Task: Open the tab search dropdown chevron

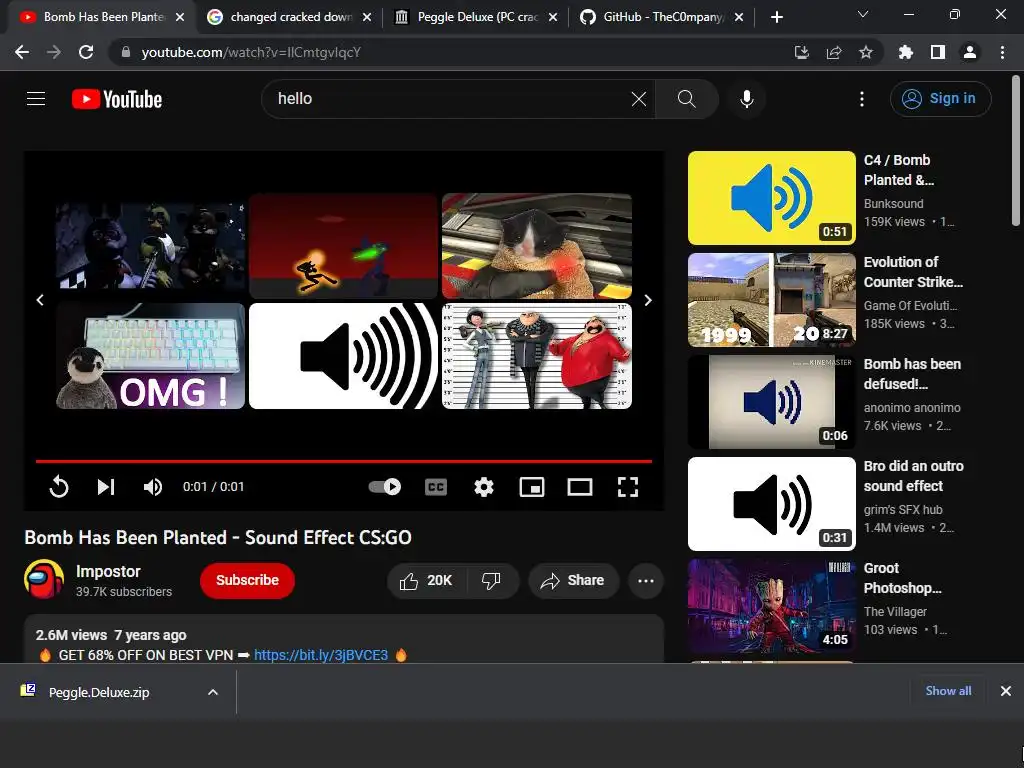Action: pos(863,14)
